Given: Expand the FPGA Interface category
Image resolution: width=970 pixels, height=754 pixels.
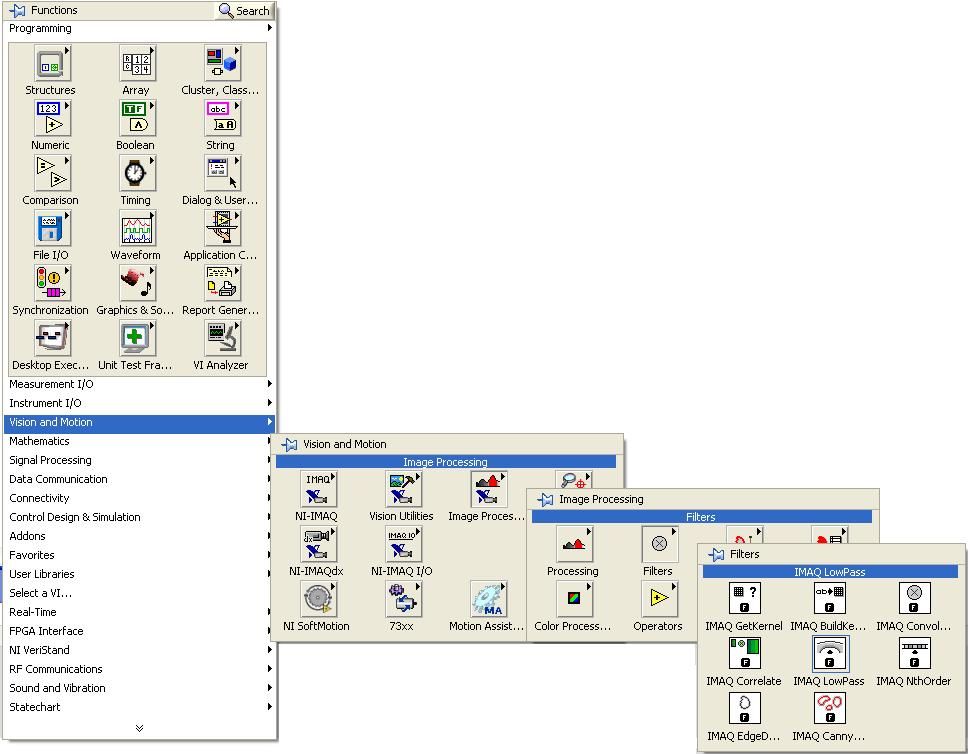Looking at the screenshot, I should pyautogui.click(x=139, y=632).
